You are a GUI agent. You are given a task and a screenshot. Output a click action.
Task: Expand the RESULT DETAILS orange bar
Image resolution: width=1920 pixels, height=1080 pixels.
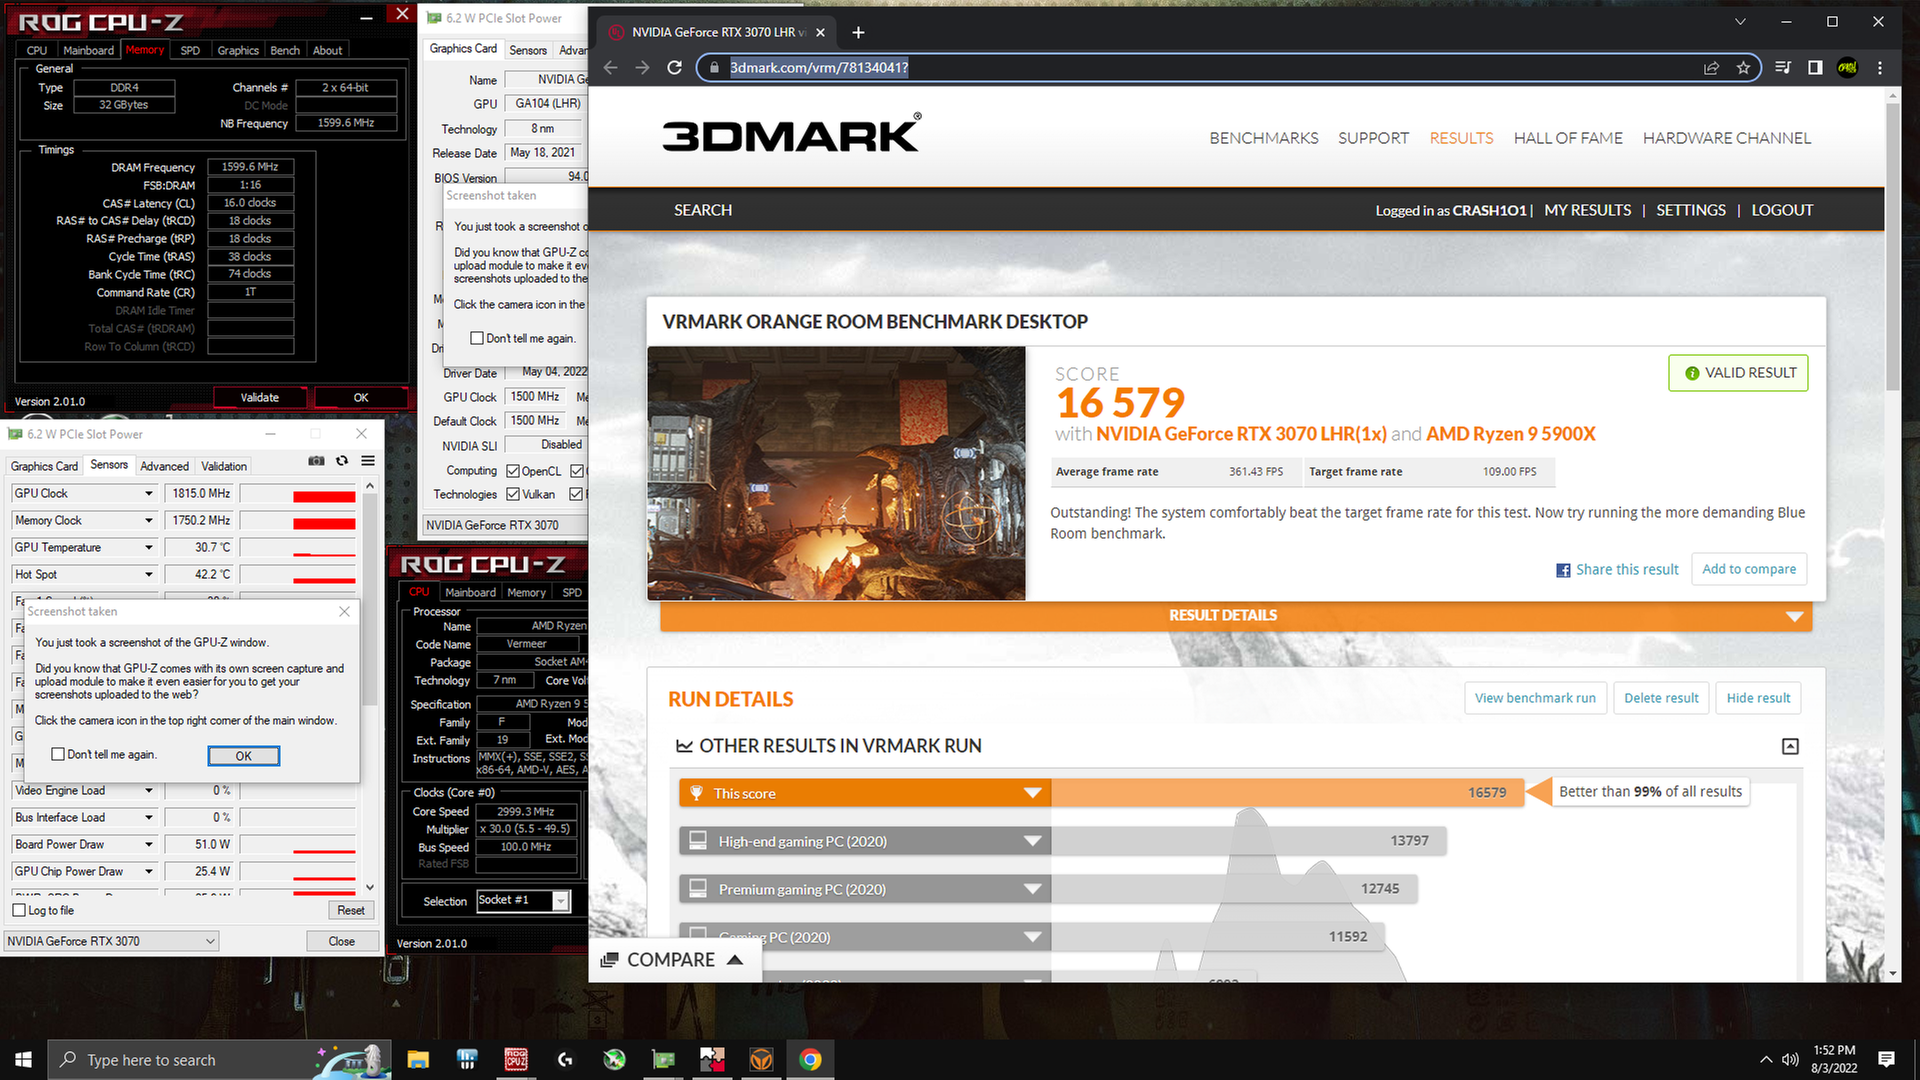click(x=1236, y=615)
